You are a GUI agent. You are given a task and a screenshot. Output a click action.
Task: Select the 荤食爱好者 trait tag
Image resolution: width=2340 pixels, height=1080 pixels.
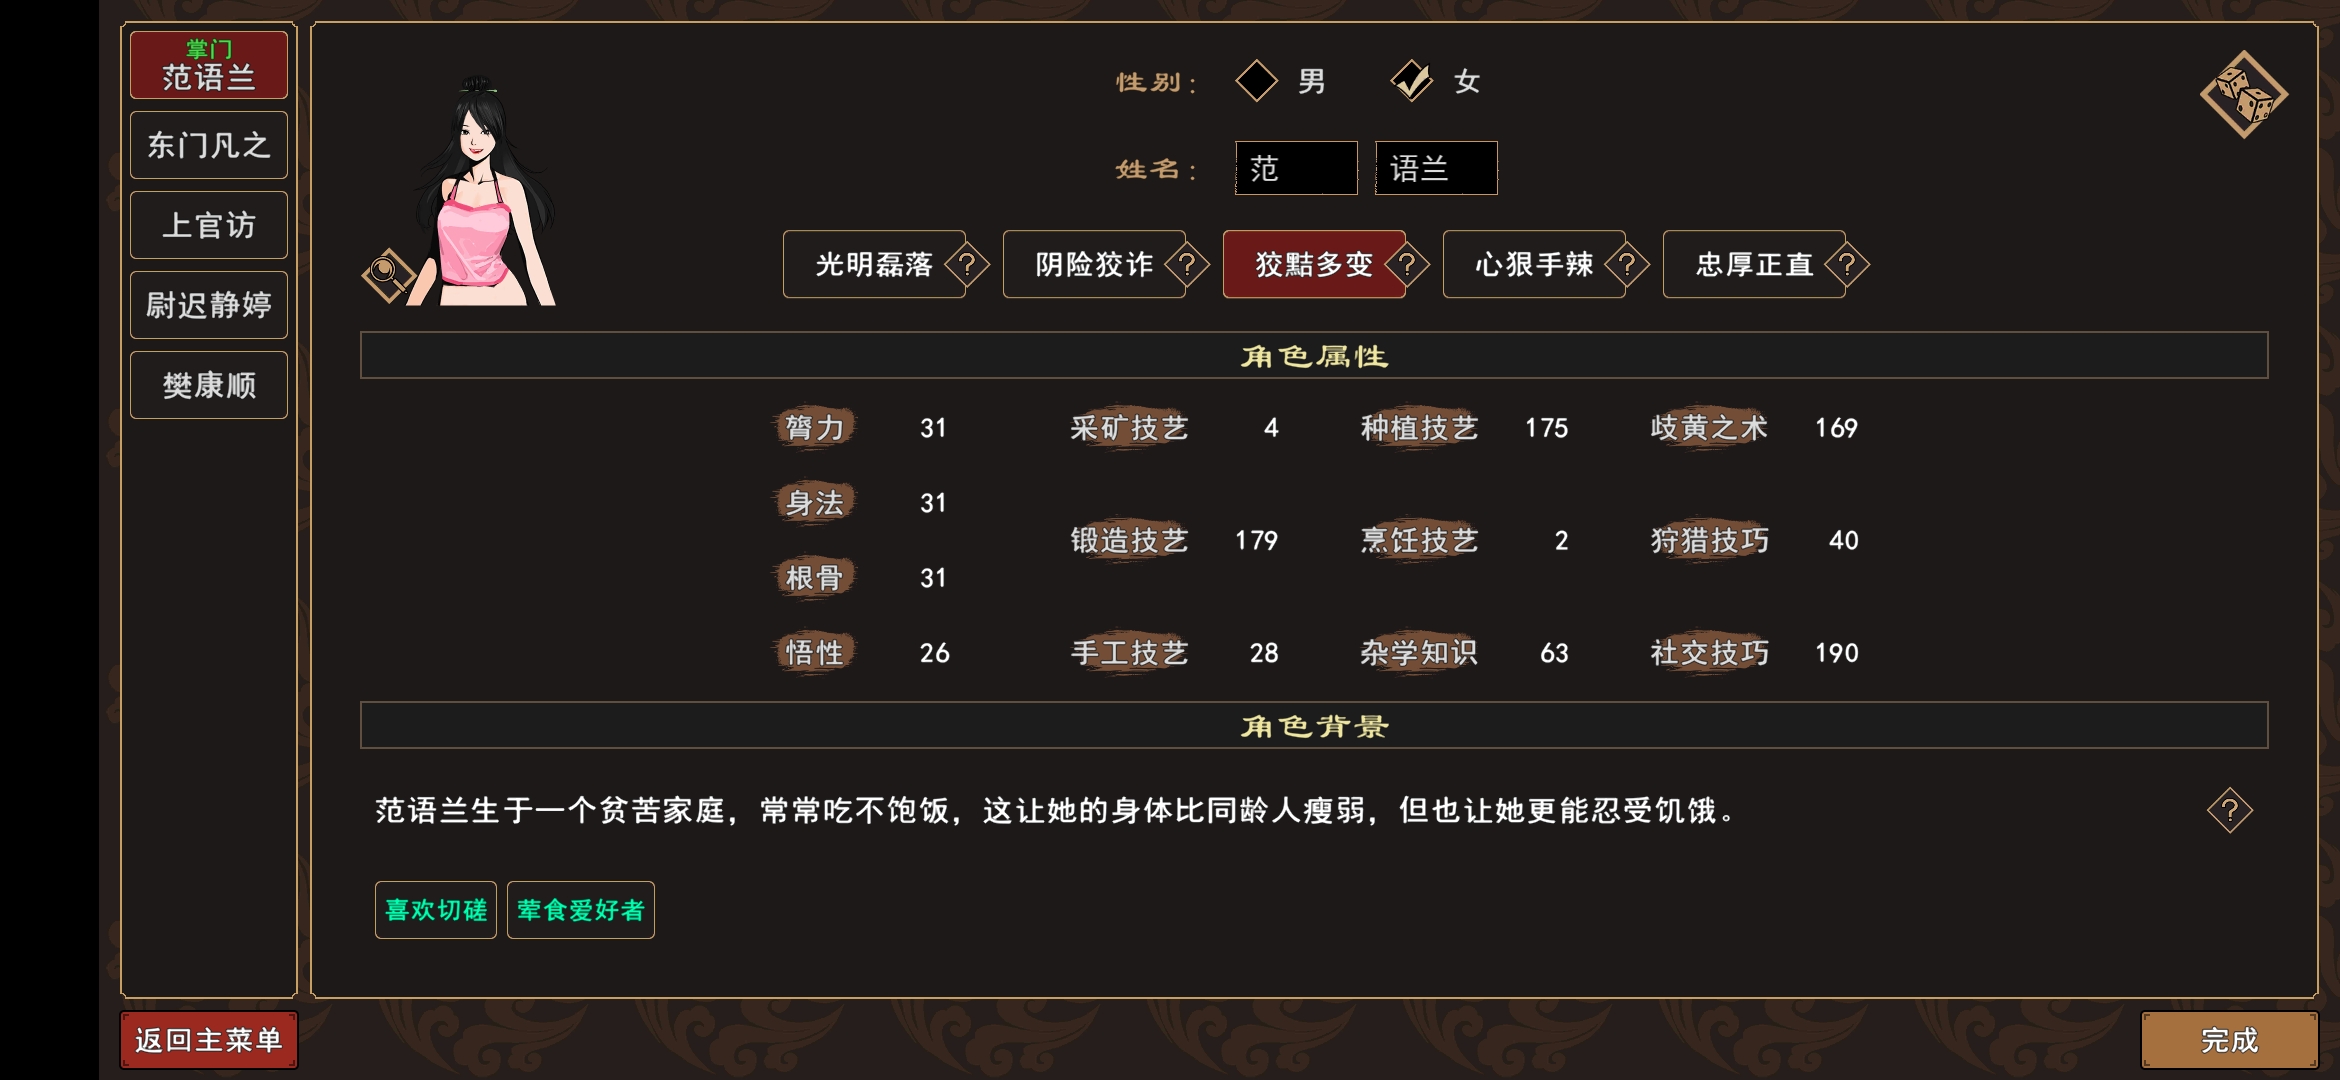pyautogui.click(x=580, y=910)
